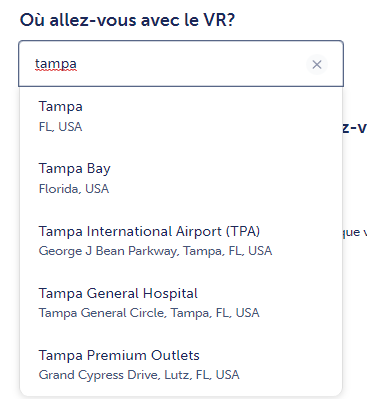Viewport: 367px width, 399px height.
Task: Click the typed word tampa in field
Action: (56, 64)
